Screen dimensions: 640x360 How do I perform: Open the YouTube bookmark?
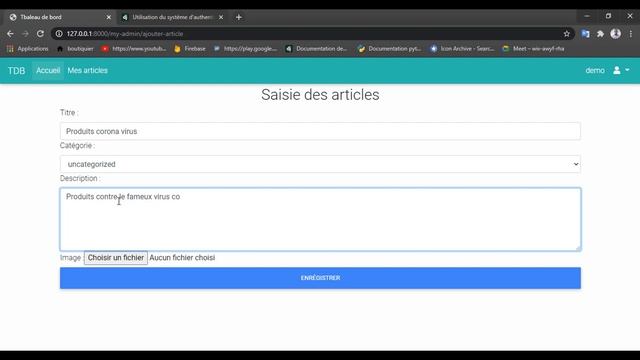(x=134, y=49)
